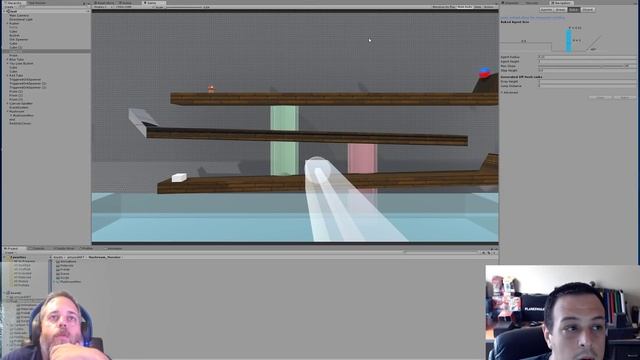The image size is (640, 360).
Task: Click the Assets breadcrumb in Project panel
Action: (x=58, y=257)
